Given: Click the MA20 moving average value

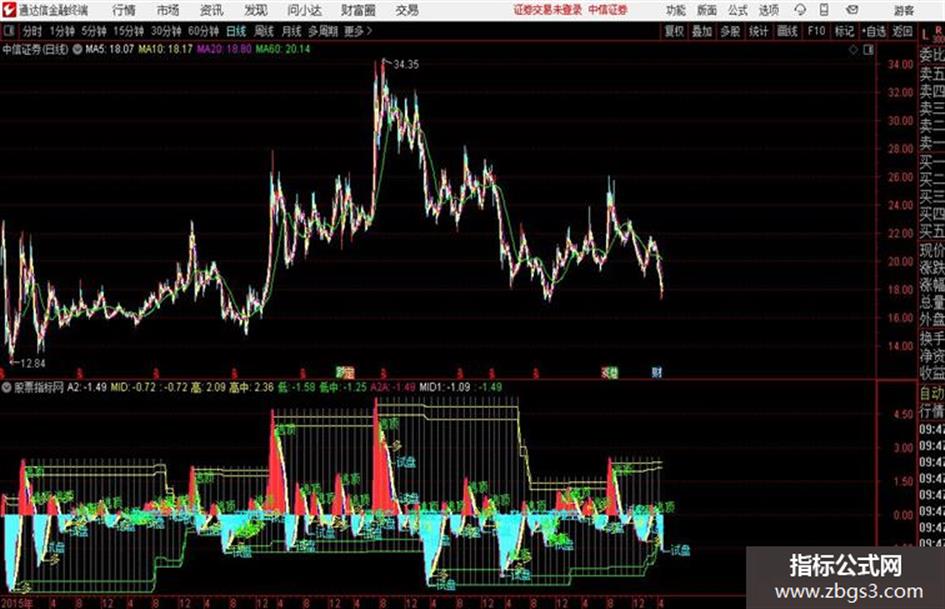Looking at the screenshot, I should click(224, 49).
